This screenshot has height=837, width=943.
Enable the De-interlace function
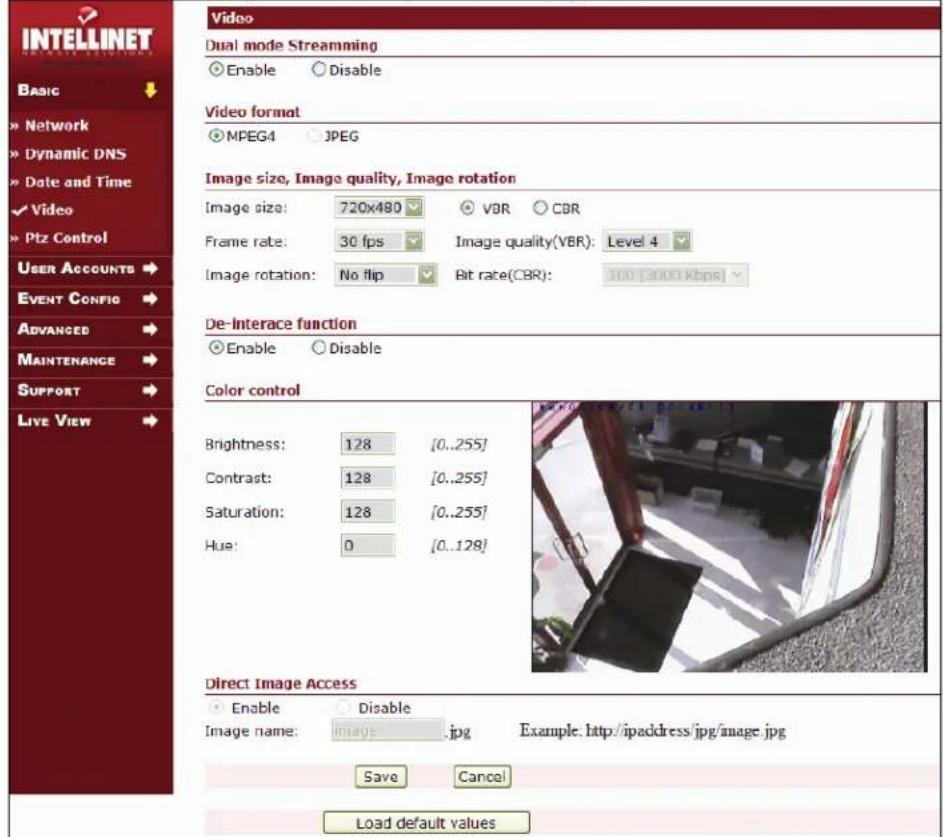[216, 348]
